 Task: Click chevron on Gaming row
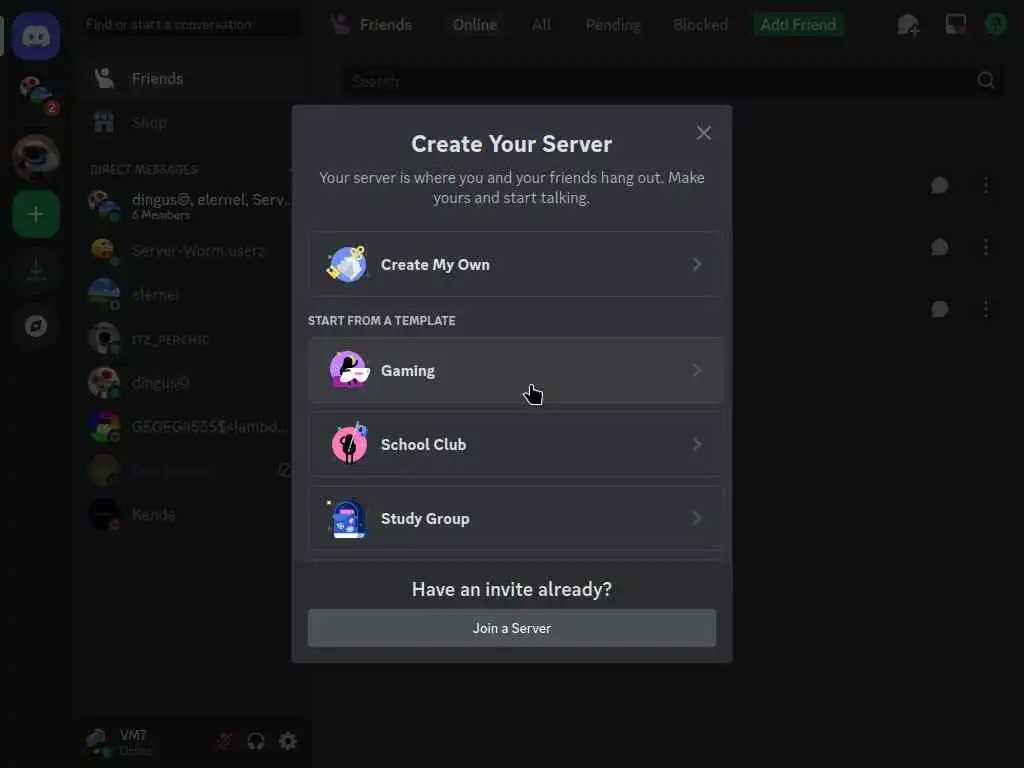pyautogui.click(x=697, y=370)
